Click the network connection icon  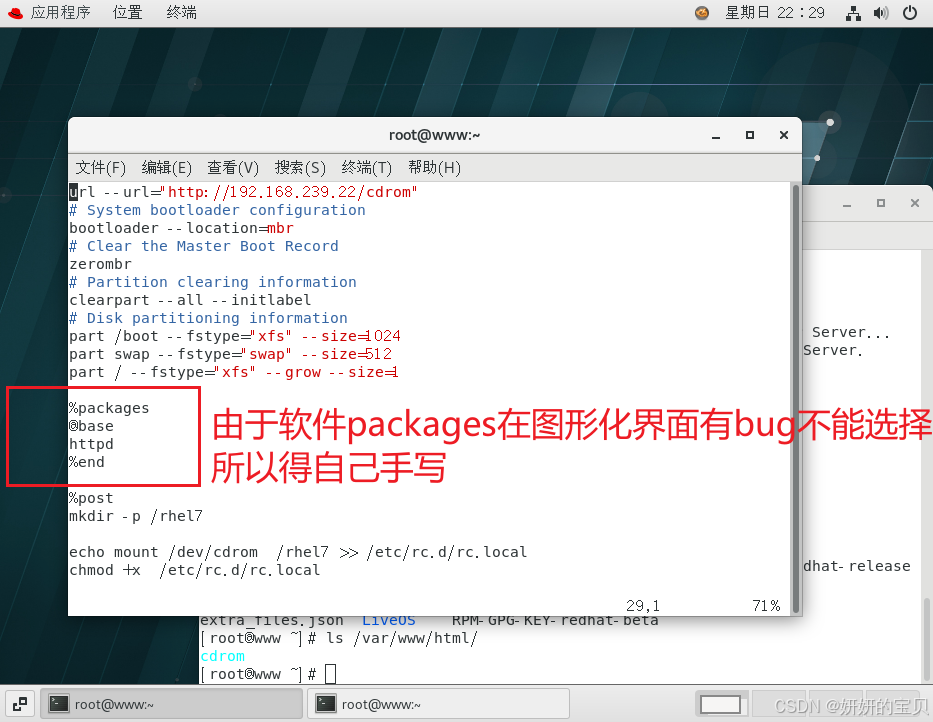tap(853, 13)
